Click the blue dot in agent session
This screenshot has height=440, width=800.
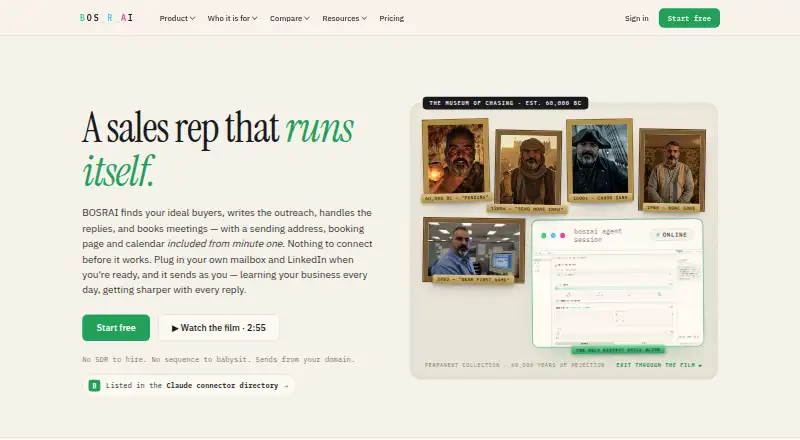553,235
